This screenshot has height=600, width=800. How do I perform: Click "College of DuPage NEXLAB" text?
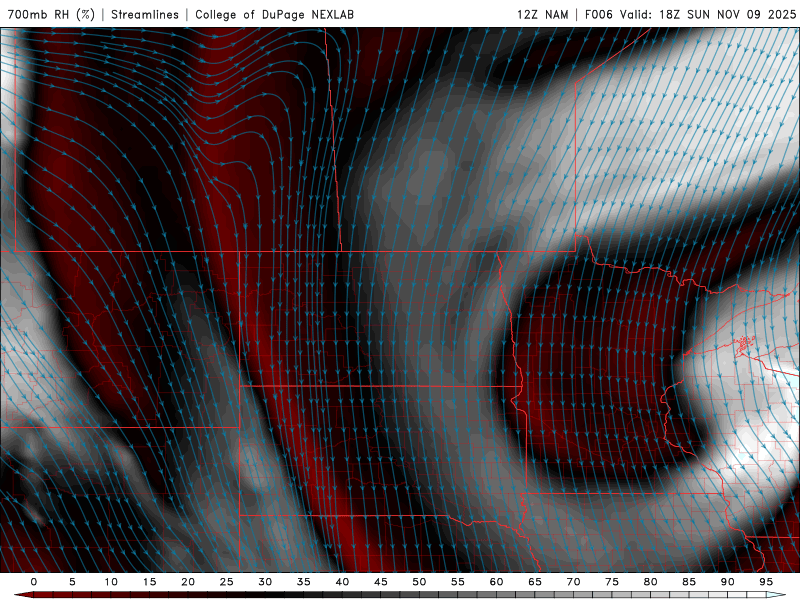point(274,14)
